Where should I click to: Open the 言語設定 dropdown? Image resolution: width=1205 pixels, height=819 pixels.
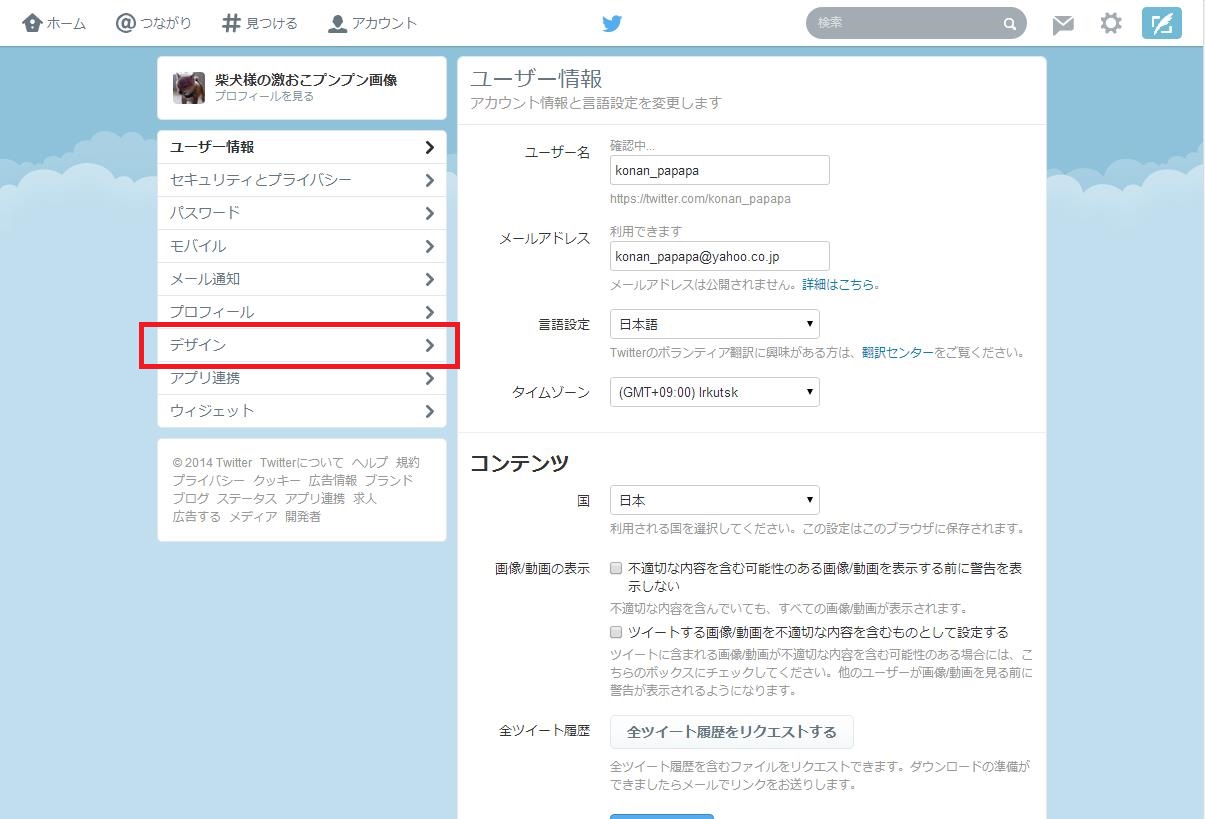tap(715, 324)
